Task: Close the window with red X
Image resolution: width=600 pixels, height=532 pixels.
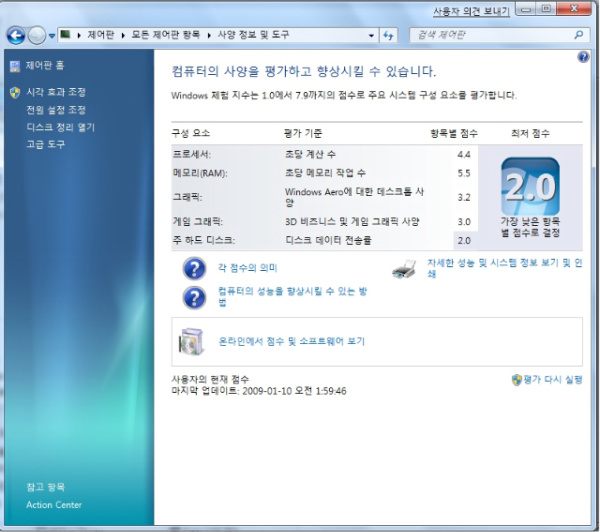Action: click(x=574, y=9)
